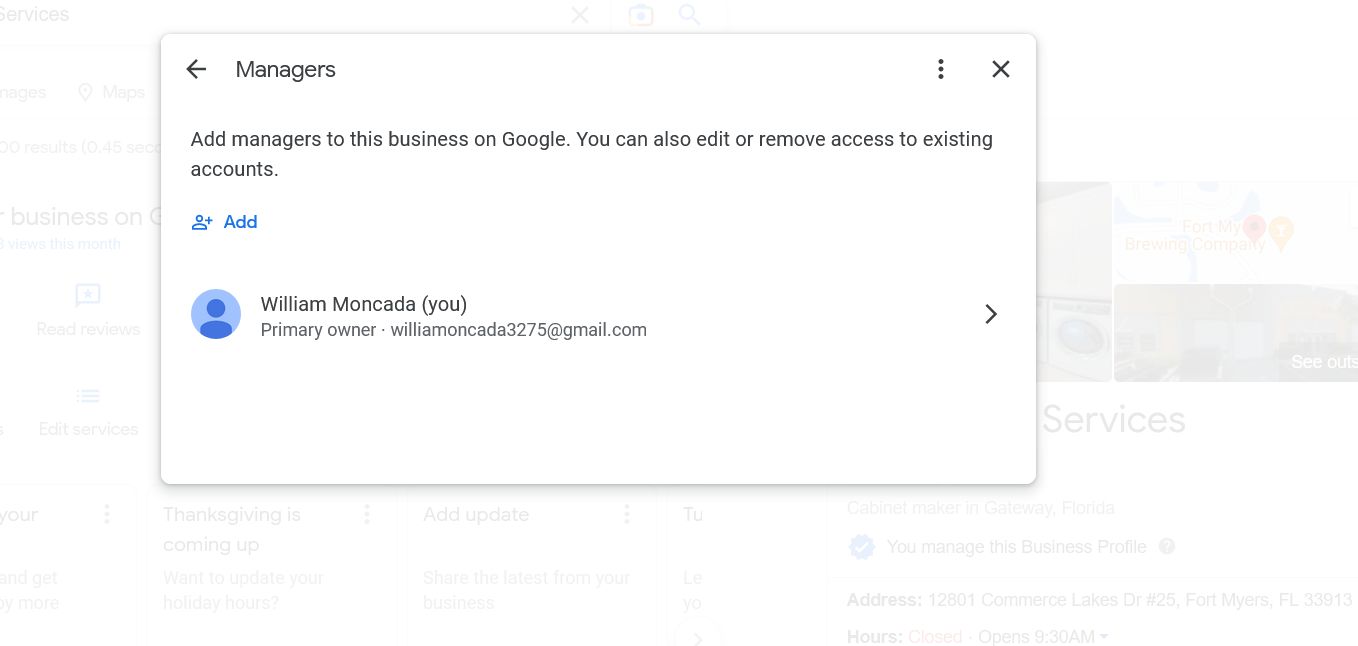Open options menu on the Add update card
The image size is (1358, 646).
[x=627, y=514]
